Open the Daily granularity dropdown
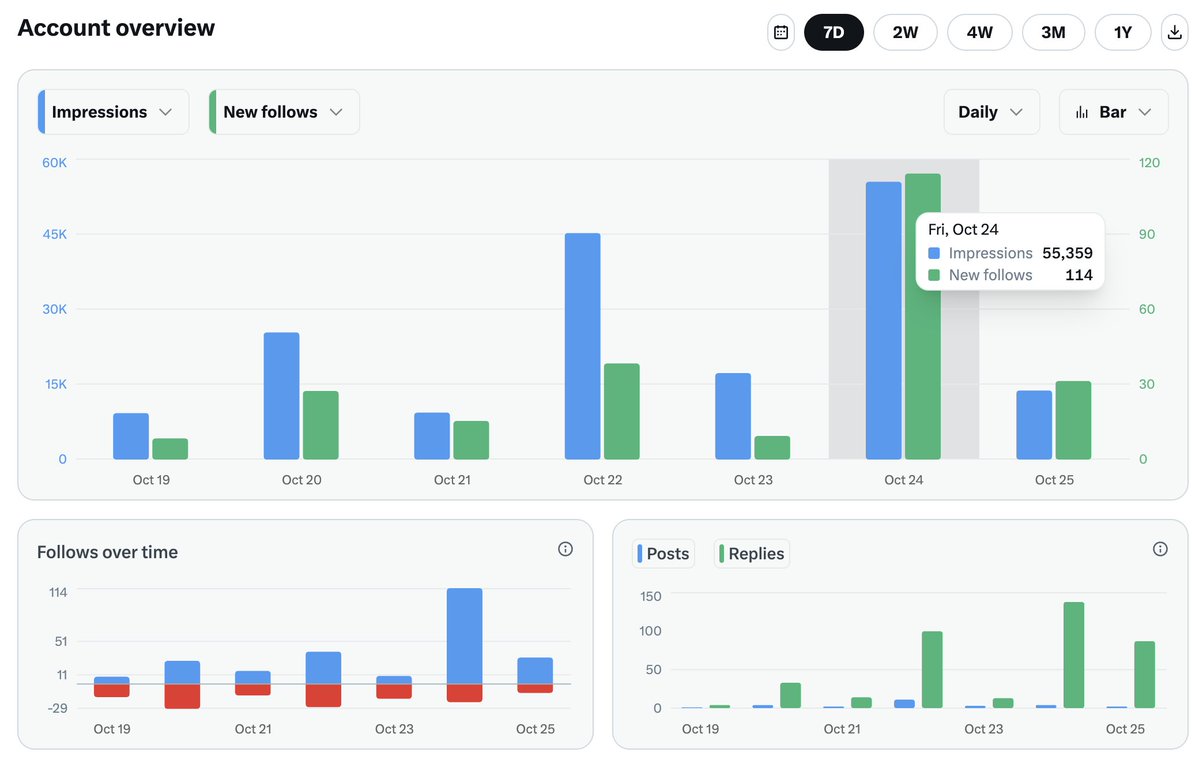 (x=991, y=112)
